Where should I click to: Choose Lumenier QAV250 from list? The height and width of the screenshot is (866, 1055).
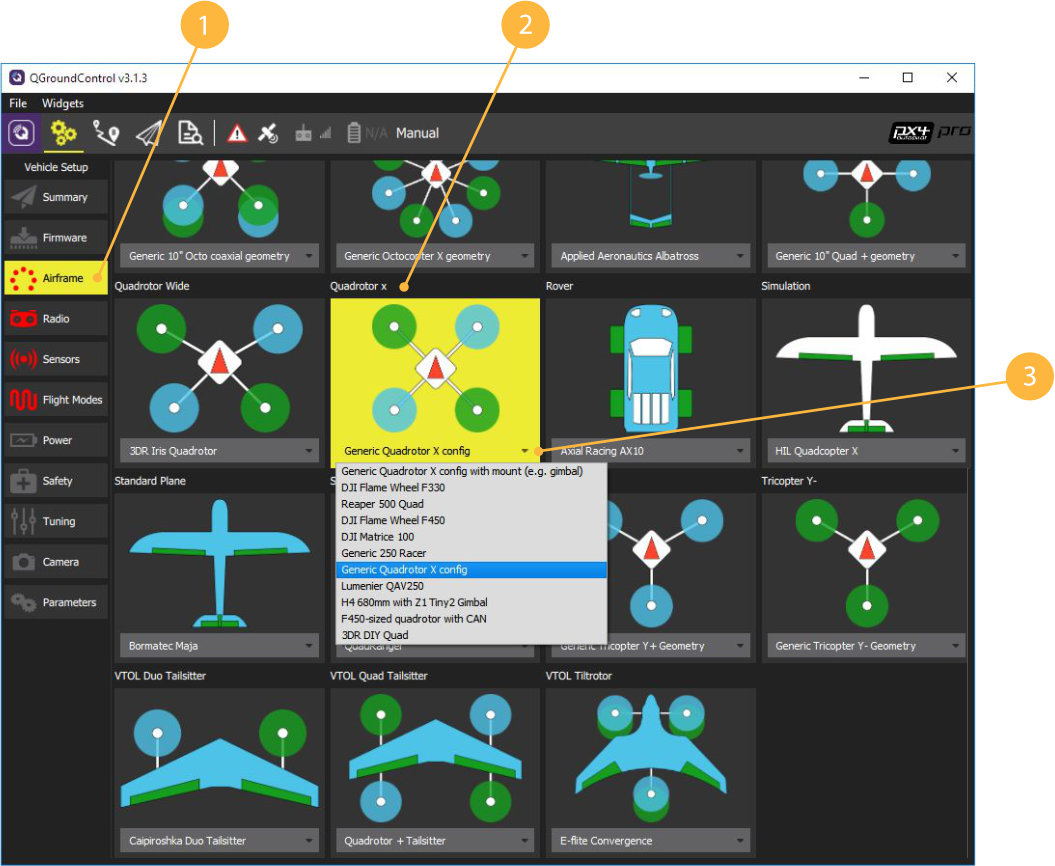tap(471, 586)
